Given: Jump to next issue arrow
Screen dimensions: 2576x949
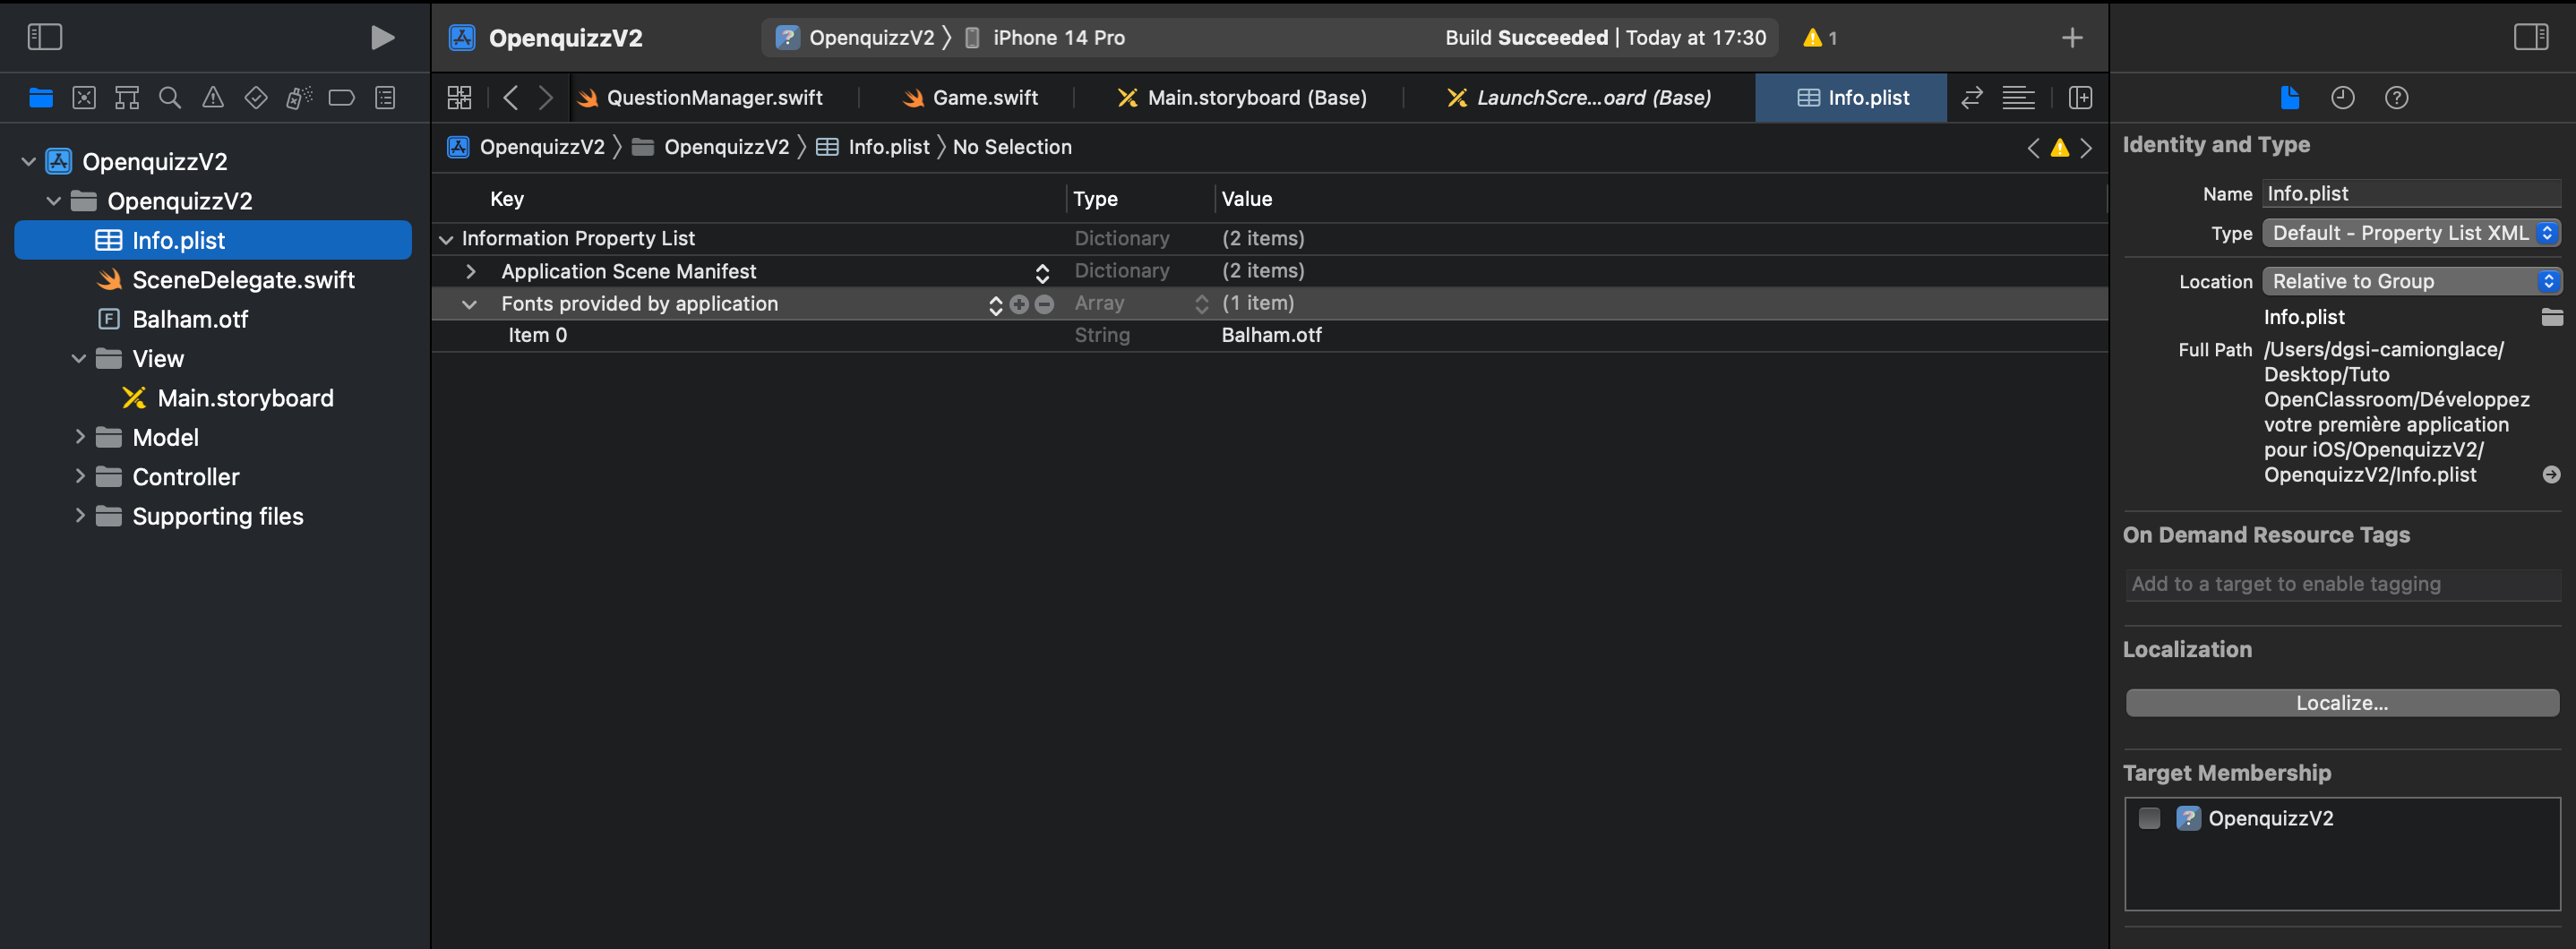Looking at the screenshot, I should pos(2086,148).
